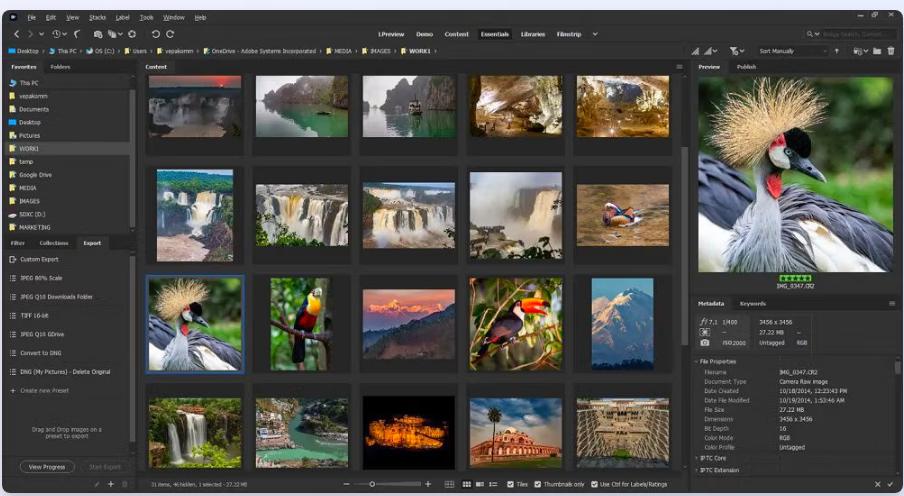Click the Go back navigation arrow

point(16,34)
